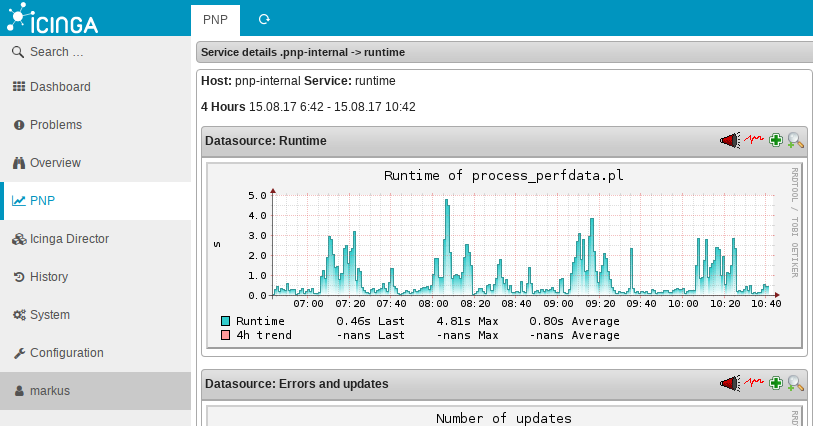Click the History rewind icon

click(x=19, y=277)
